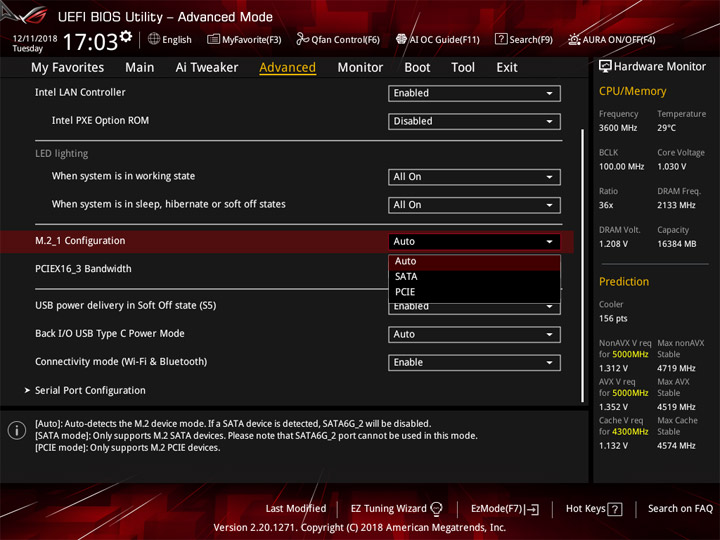Select SATA option in M.2_1 list
Viewport: 720px width, 540px height.
[474, 276]
